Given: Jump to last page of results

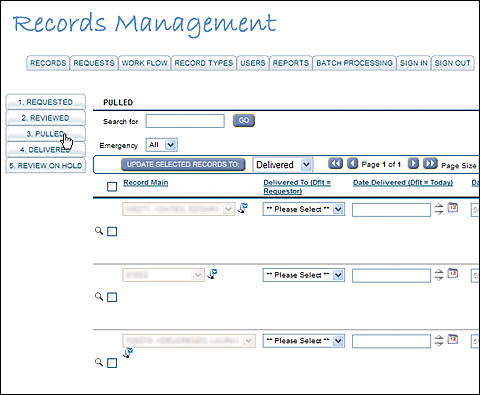Looking at the screenshot, I should [x=430, y=164].
